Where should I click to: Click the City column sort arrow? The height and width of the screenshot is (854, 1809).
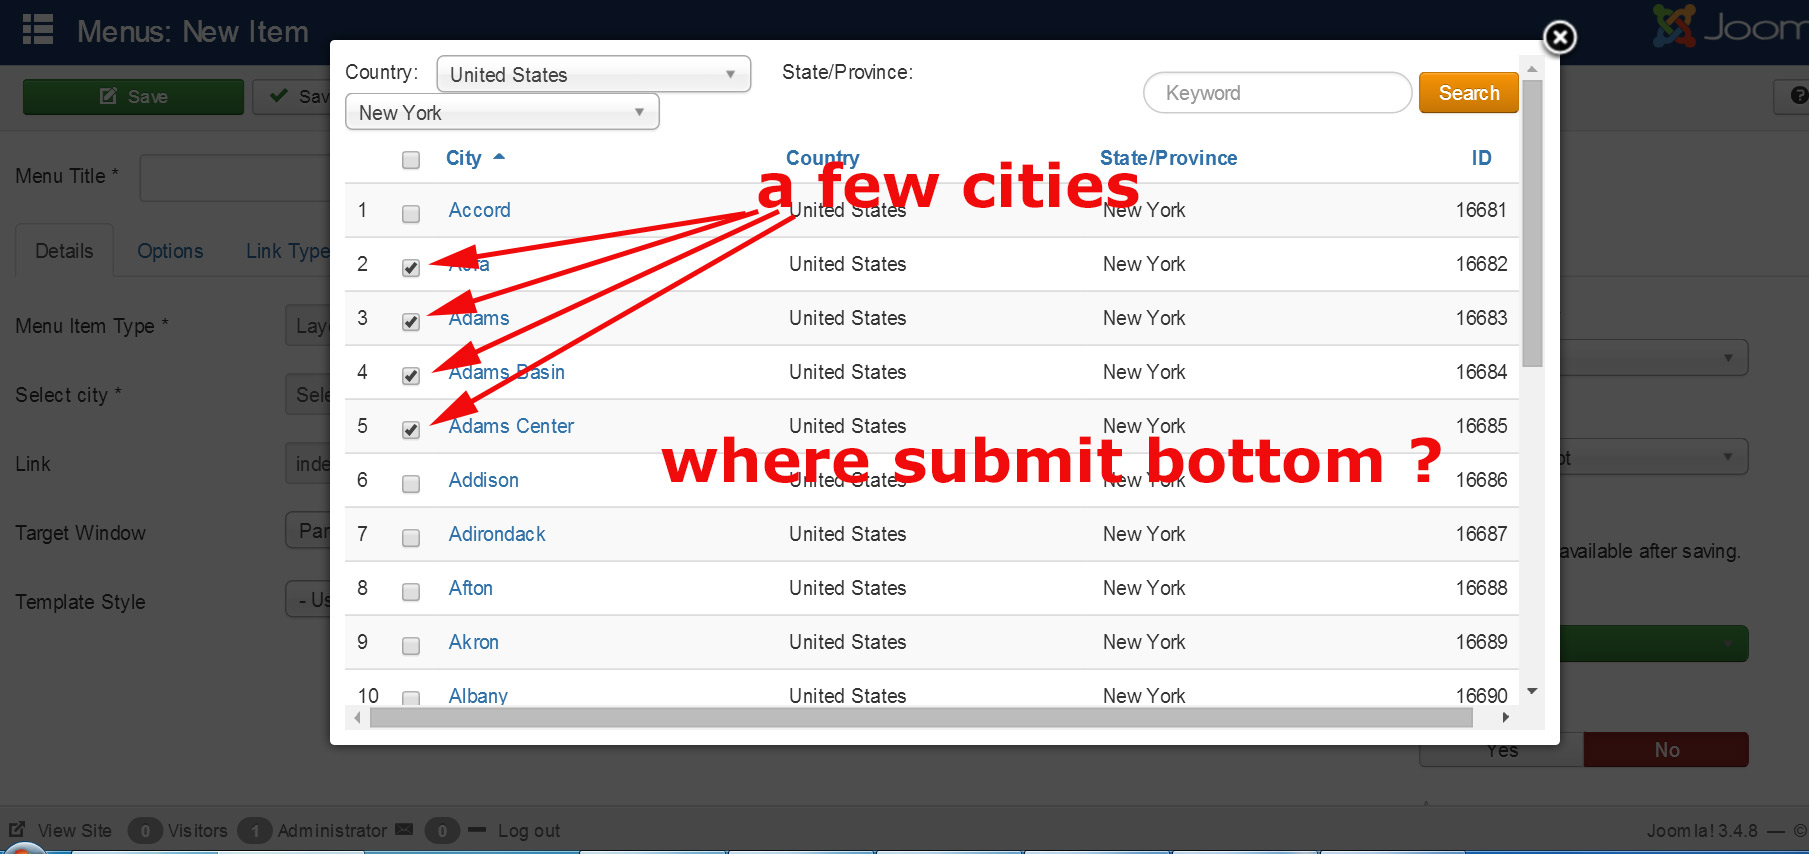click(x=499, y=157)
